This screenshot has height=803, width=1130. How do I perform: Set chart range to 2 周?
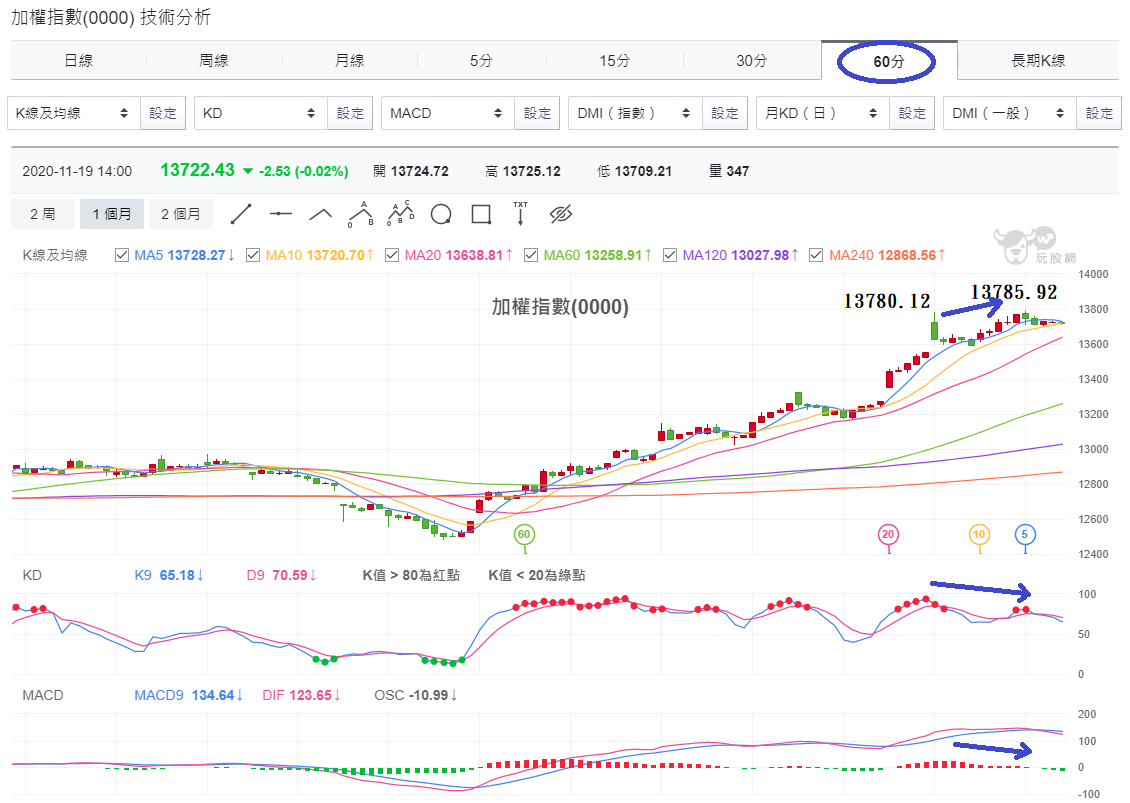coord(43,214)
